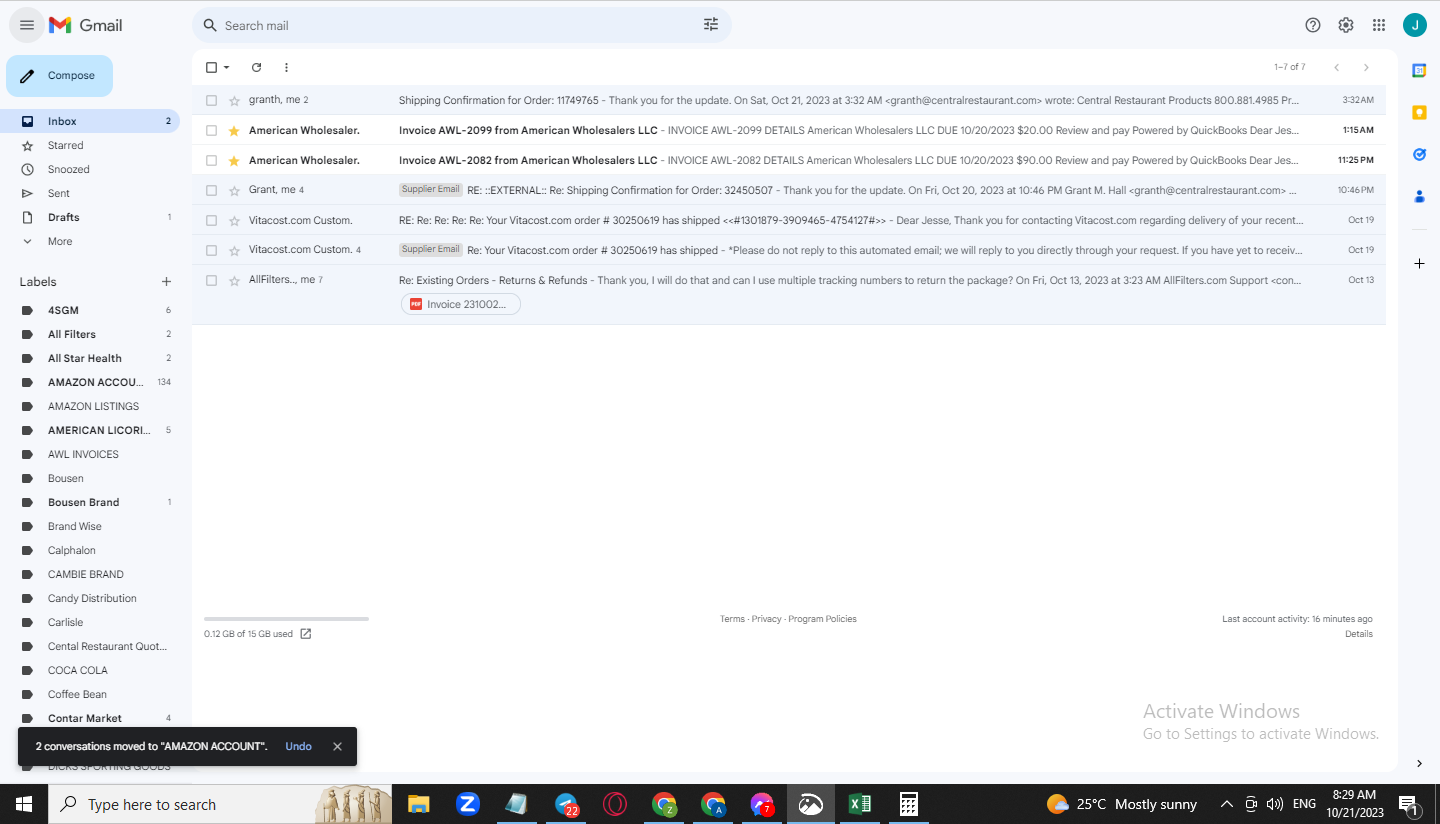
Task: Open Google Tasks side panel icon
Action: pos(1419,154)
